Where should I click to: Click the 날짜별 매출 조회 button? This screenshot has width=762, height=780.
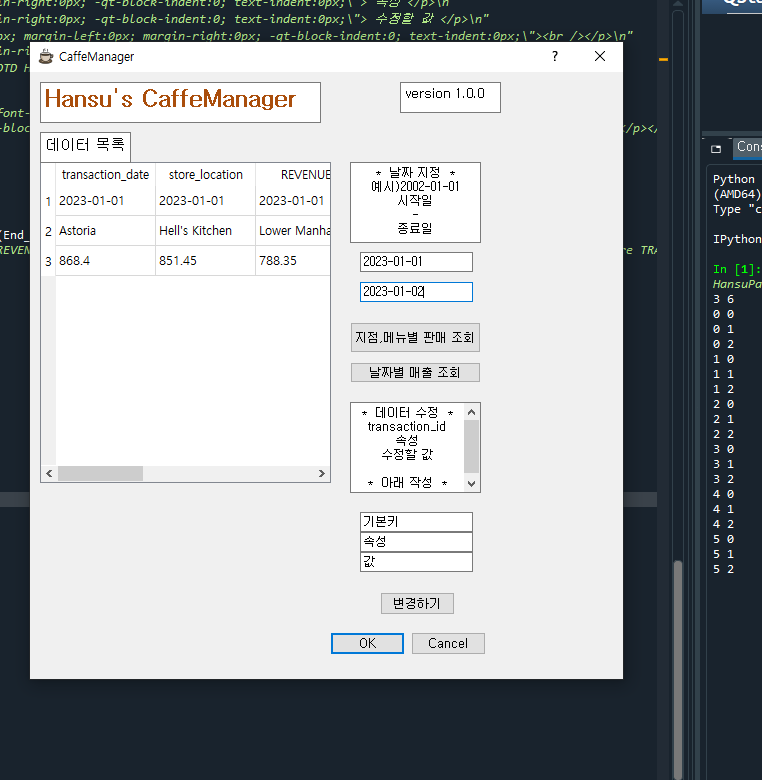[415, 373]
